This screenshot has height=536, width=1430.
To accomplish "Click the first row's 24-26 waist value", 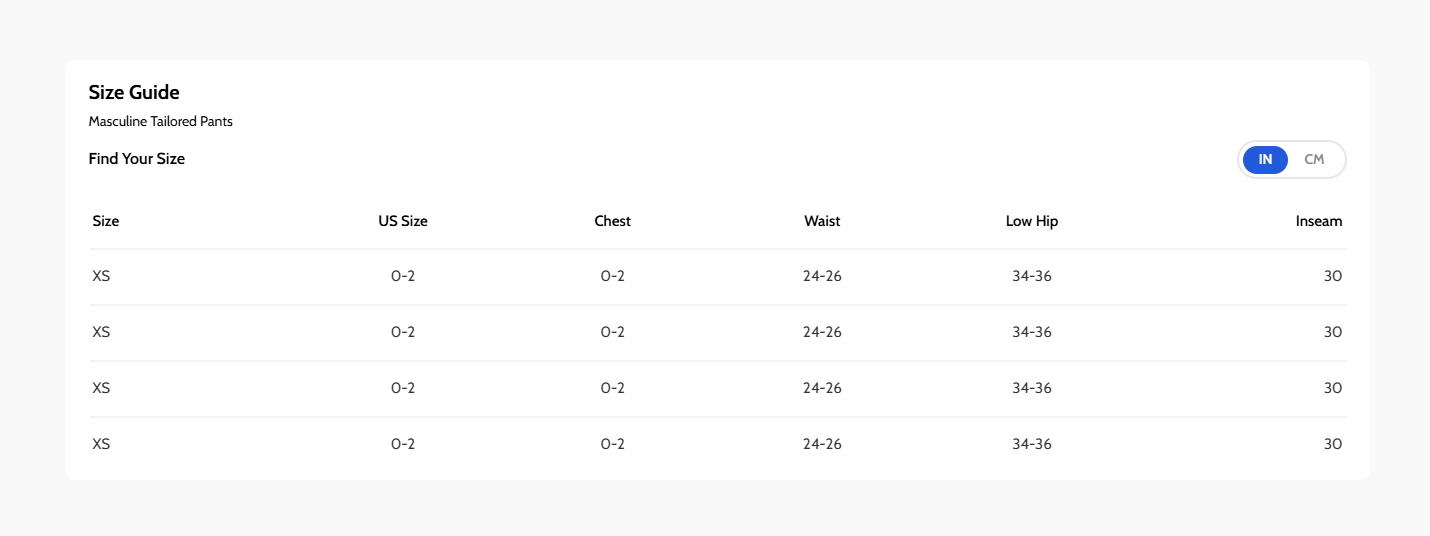I will (x=822, y=276).
